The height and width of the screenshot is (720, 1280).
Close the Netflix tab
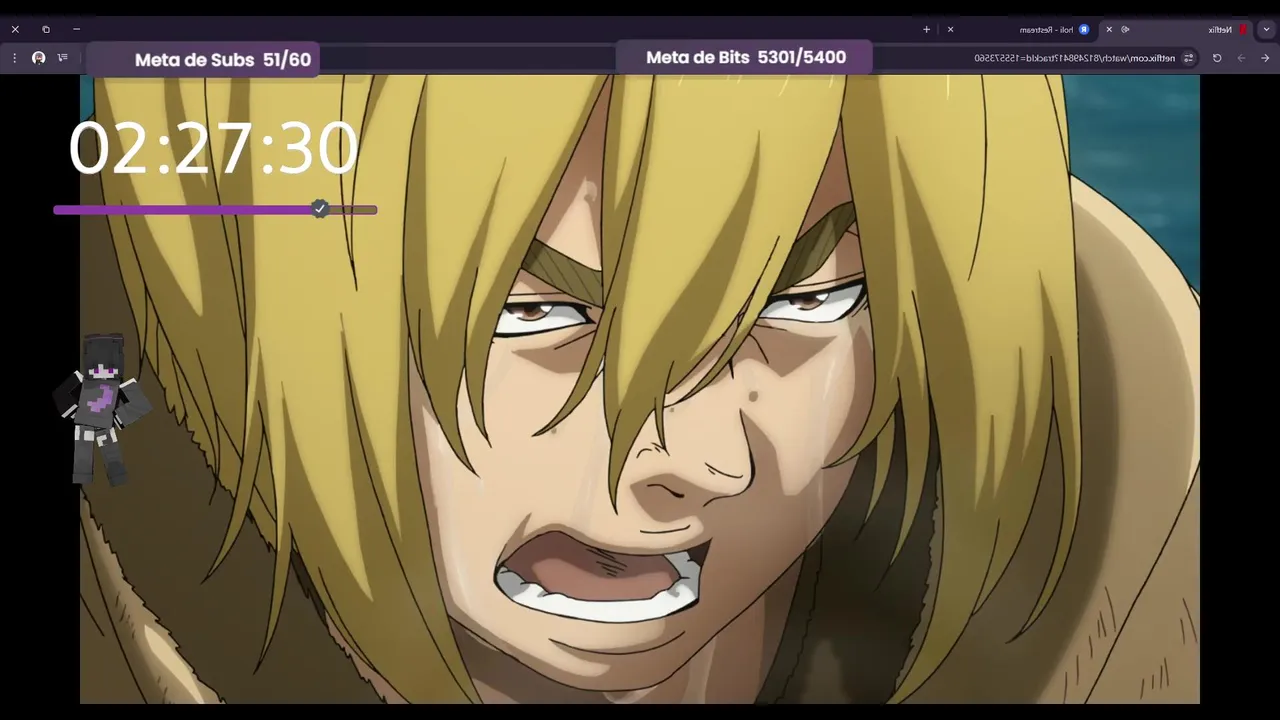point(1109,30)
